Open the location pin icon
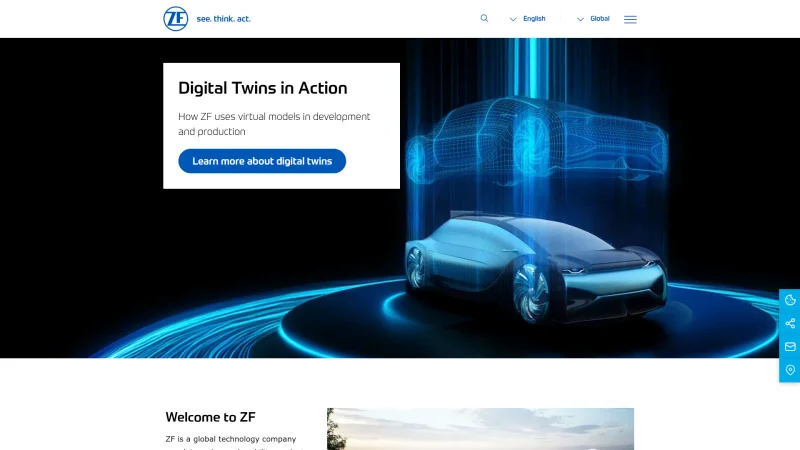 [790, 370]
